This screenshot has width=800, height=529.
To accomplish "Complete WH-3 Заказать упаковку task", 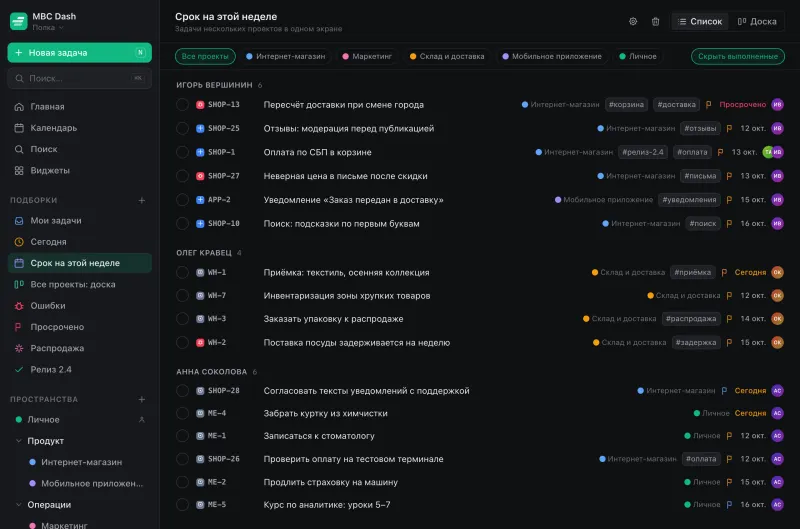I will click(x=182, y=319).
